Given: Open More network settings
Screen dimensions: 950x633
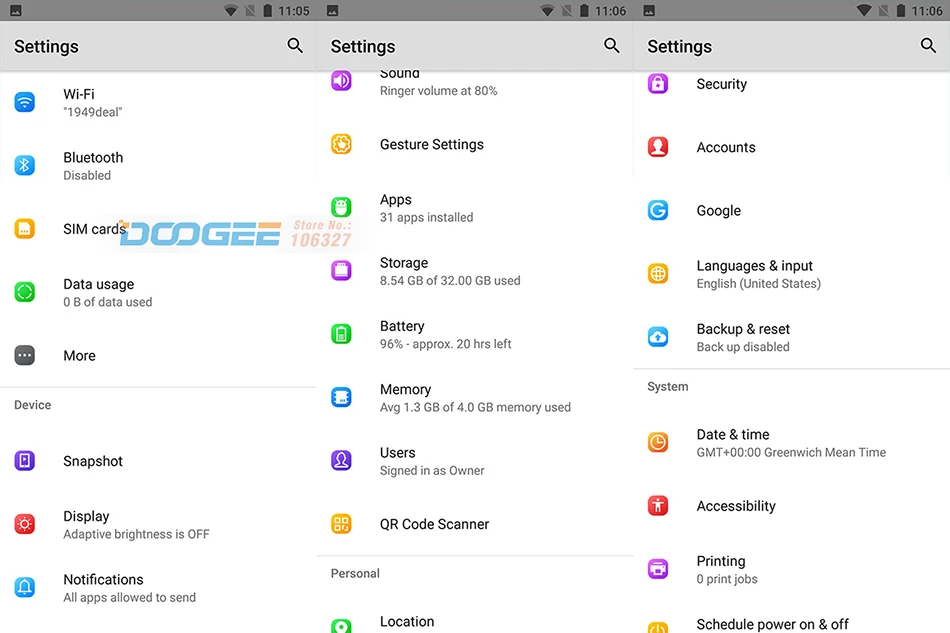Looking at the screenshot, I should (x=158, y=356).
